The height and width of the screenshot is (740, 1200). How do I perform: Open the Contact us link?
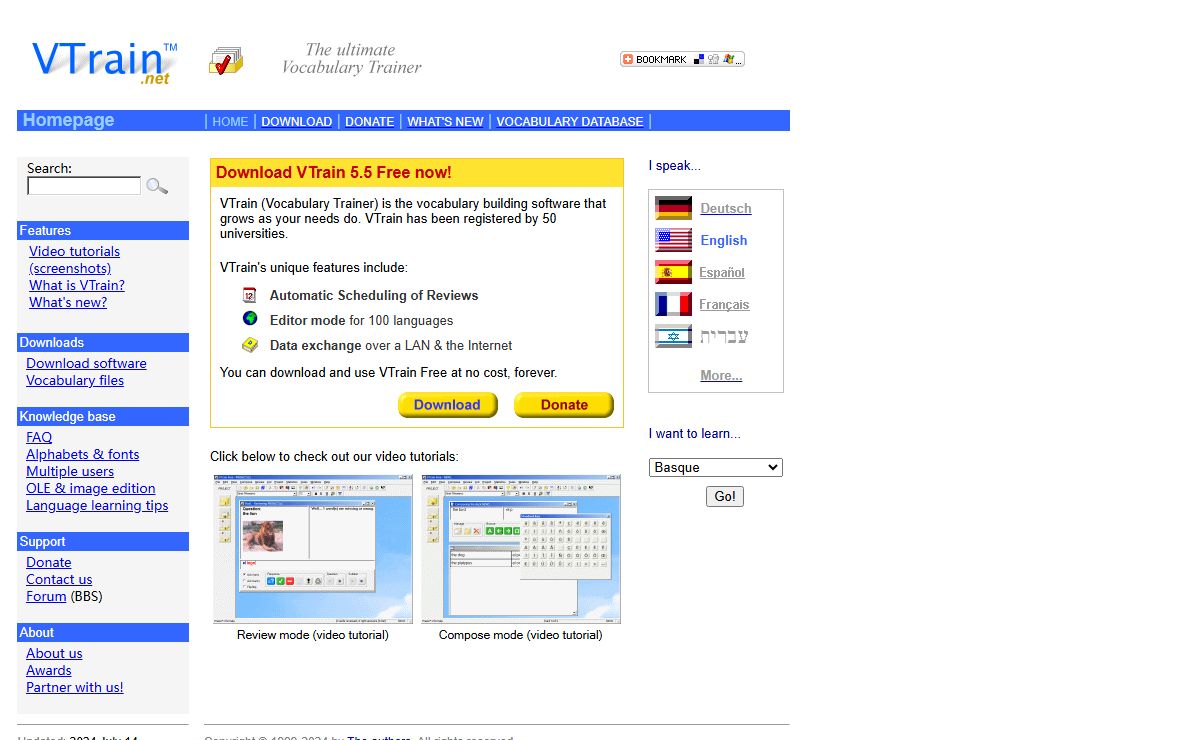coord(59,579)
